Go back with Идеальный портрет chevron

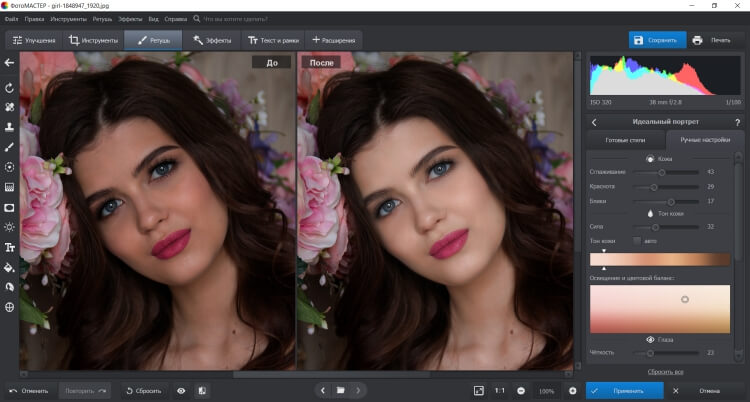click(x=594, y=122)
